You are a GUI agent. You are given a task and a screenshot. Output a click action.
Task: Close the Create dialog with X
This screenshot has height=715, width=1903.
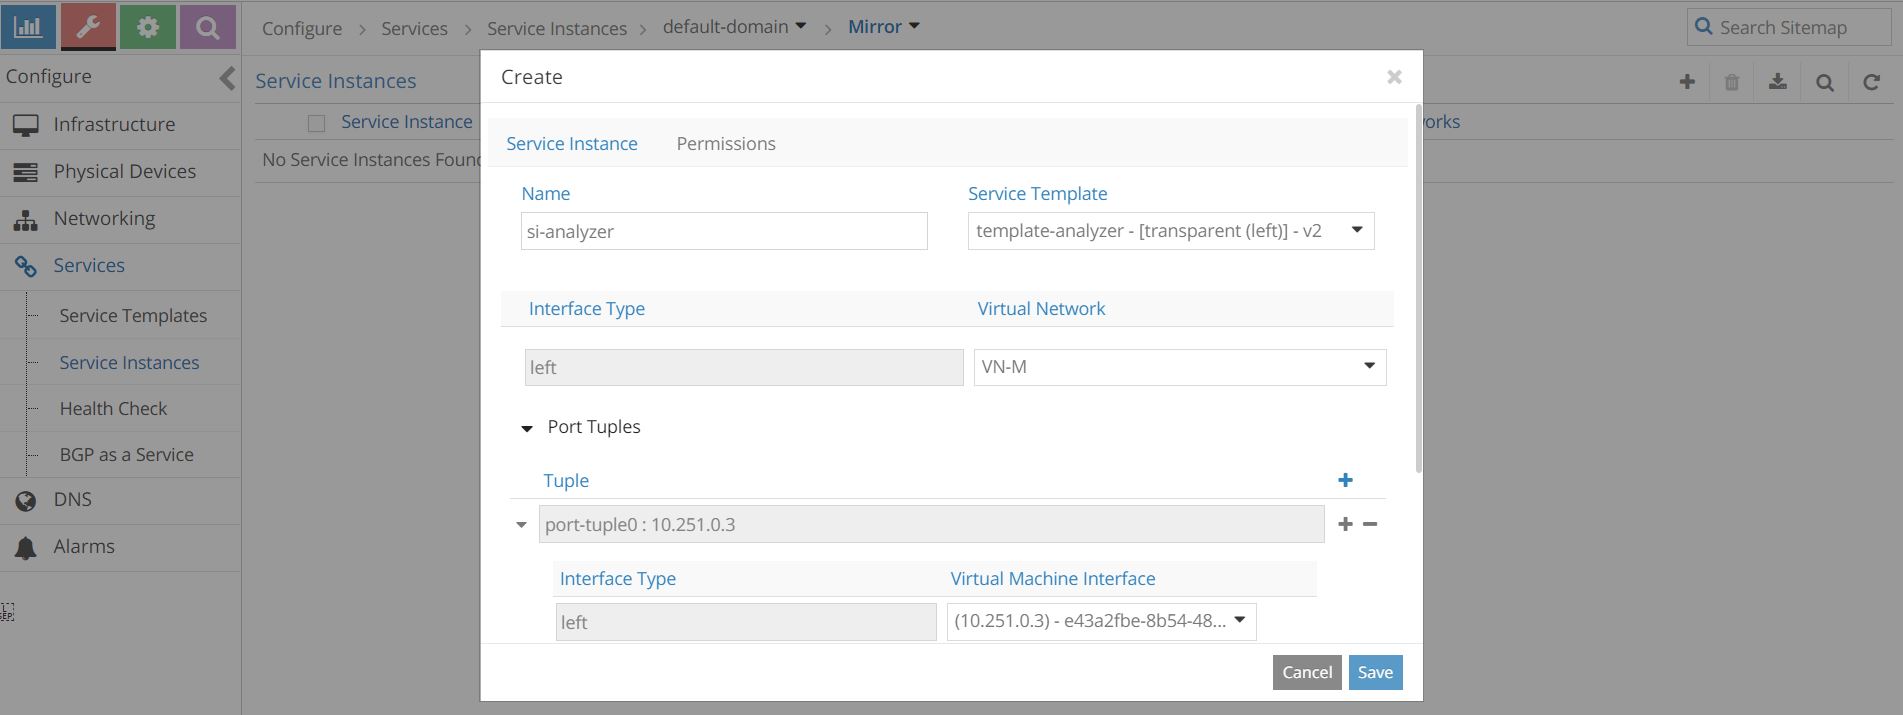click(x=1394, y=77)
